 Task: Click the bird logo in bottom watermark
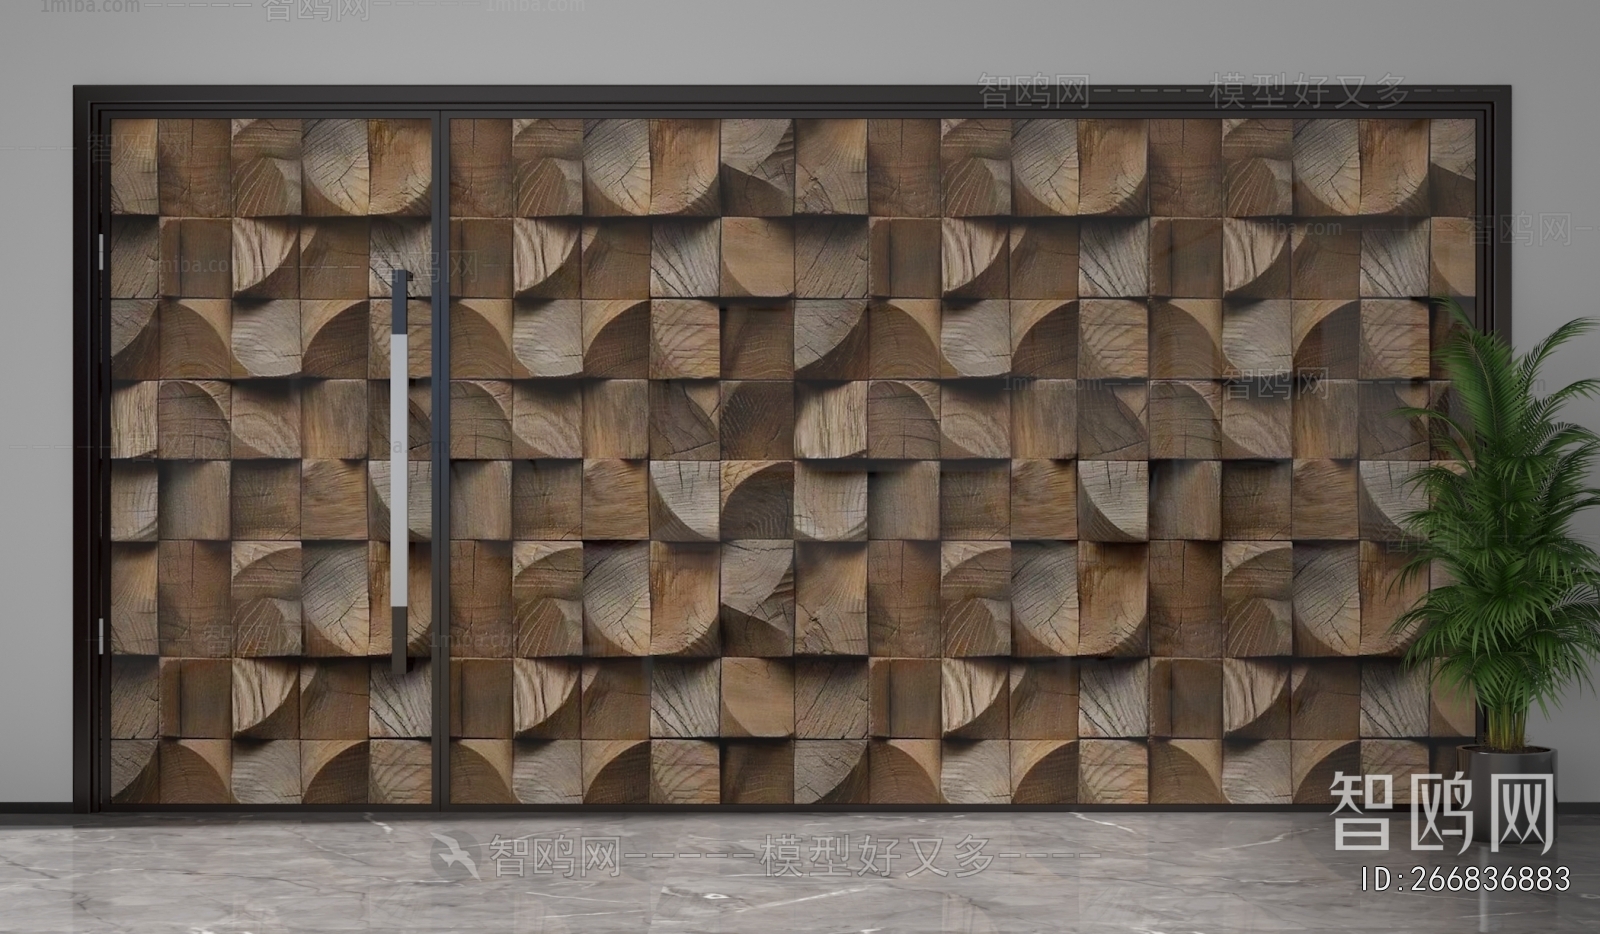point(457,858)
